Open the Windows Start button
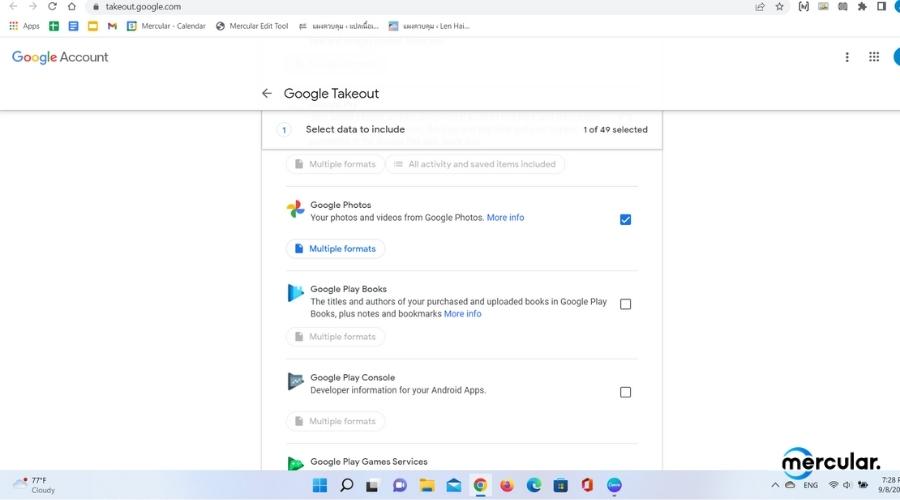This screenshot has height=500, width=900. pos(320,486)
